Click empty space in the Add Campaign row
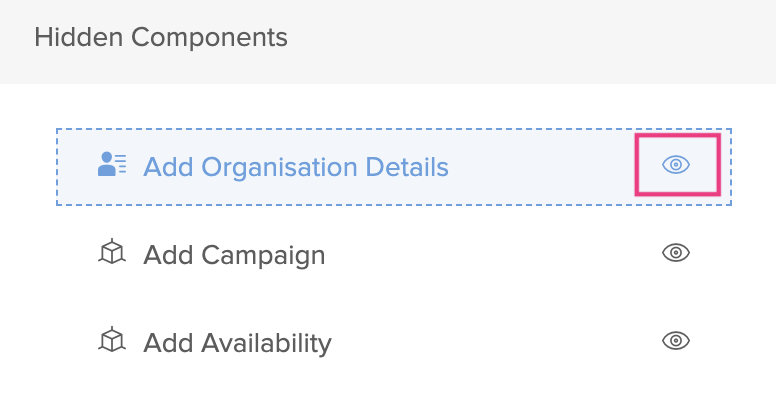 pyautogui.click(x=490, y=255)
